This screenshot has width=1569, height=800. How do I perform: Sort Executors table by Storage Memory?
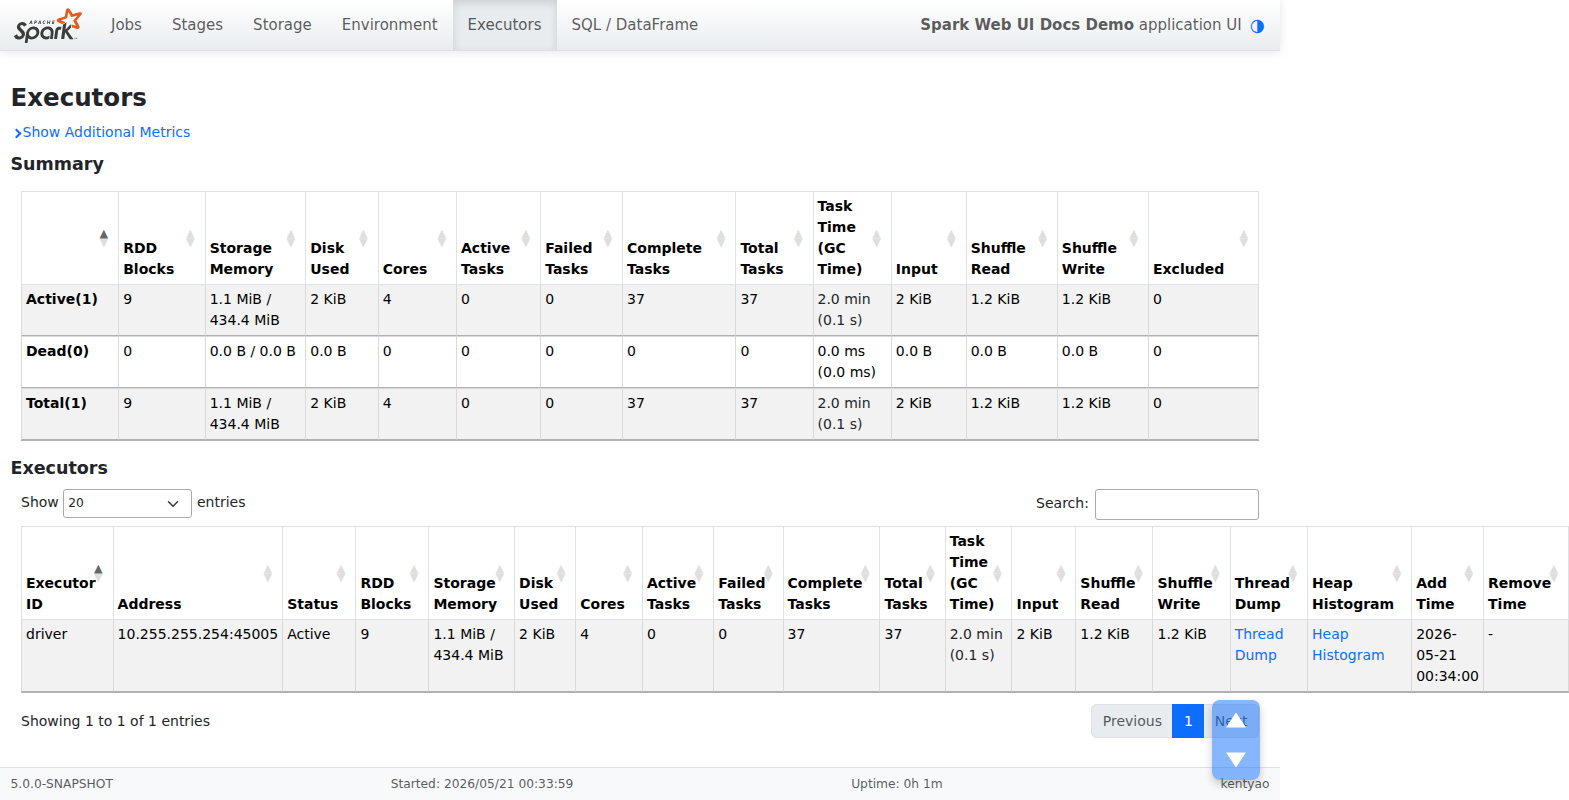[471, 573]
